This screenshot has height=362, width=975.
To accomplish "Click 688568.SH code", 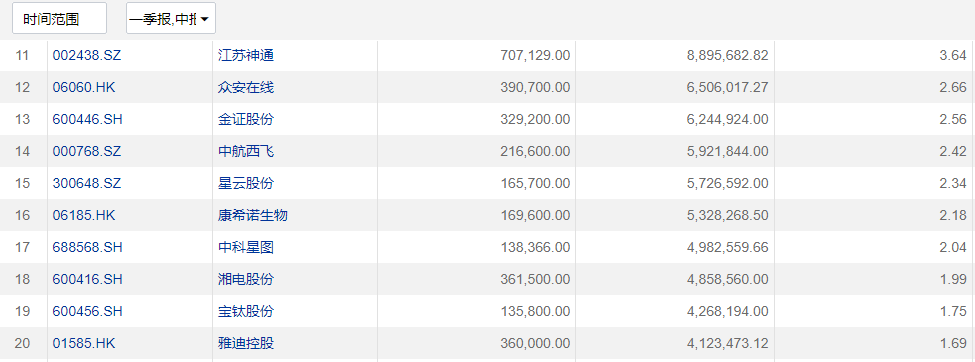I will pyautogui.click(x=88, y=248).
